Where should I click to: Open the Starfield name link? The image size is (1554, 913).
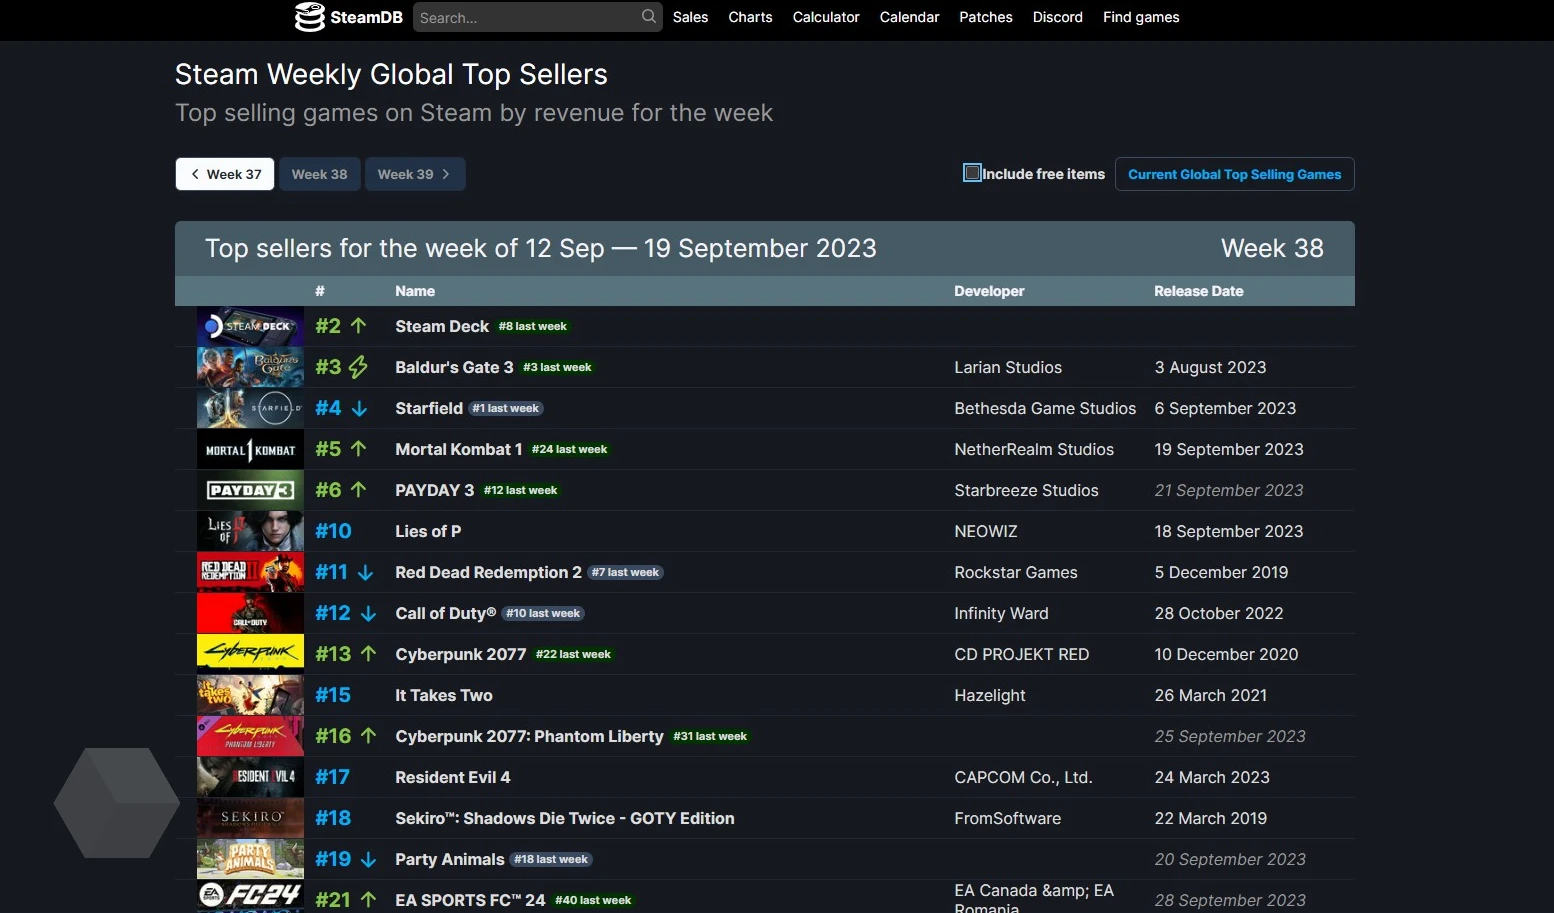click(429, 408)
